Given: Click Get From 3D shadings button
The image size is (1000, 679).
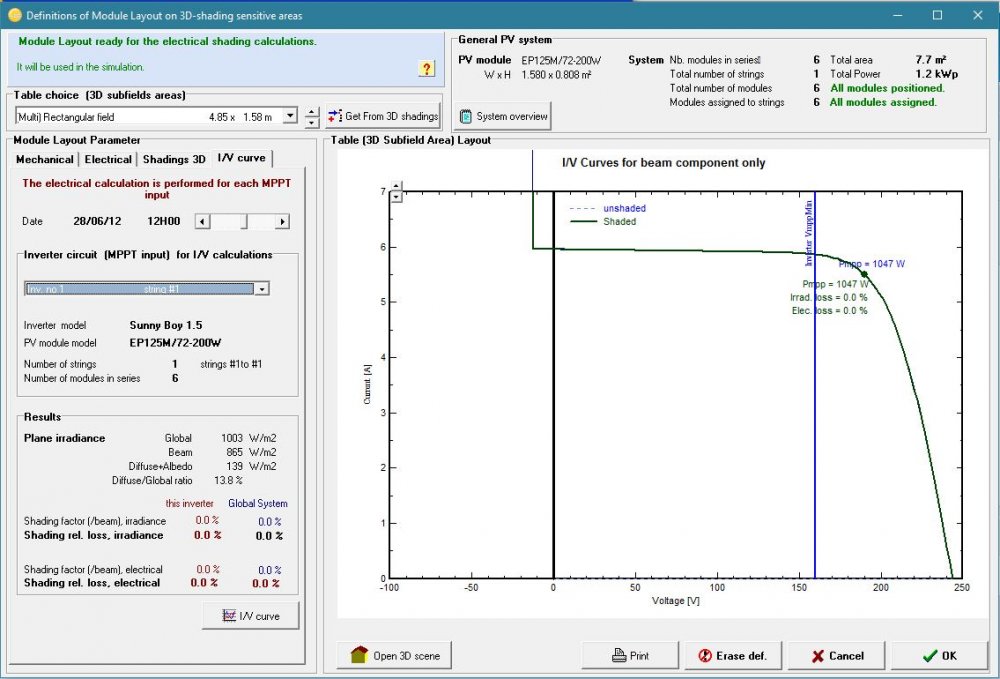Looking at the screenshot, I should (x=384, y=117).
